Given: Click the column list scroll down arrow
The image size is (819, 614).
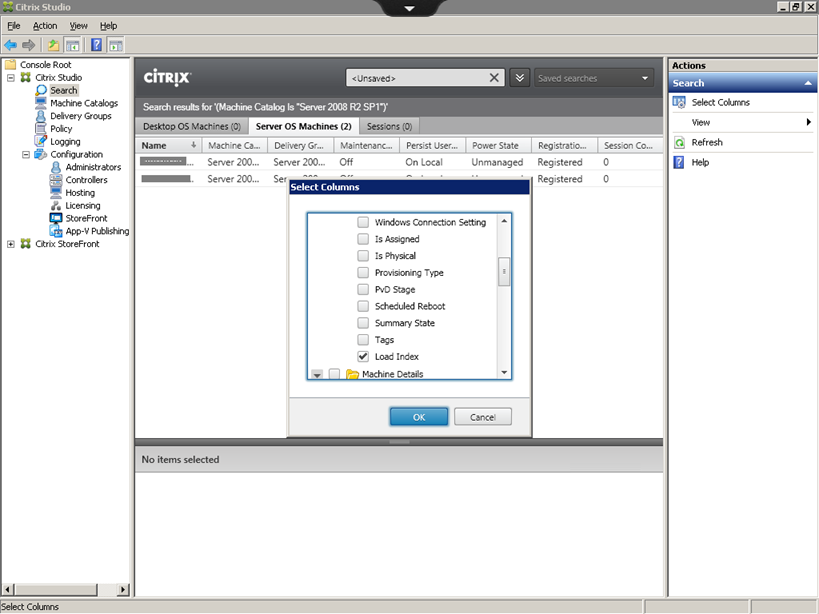Looking at the screenshot, I should [504, 372].
